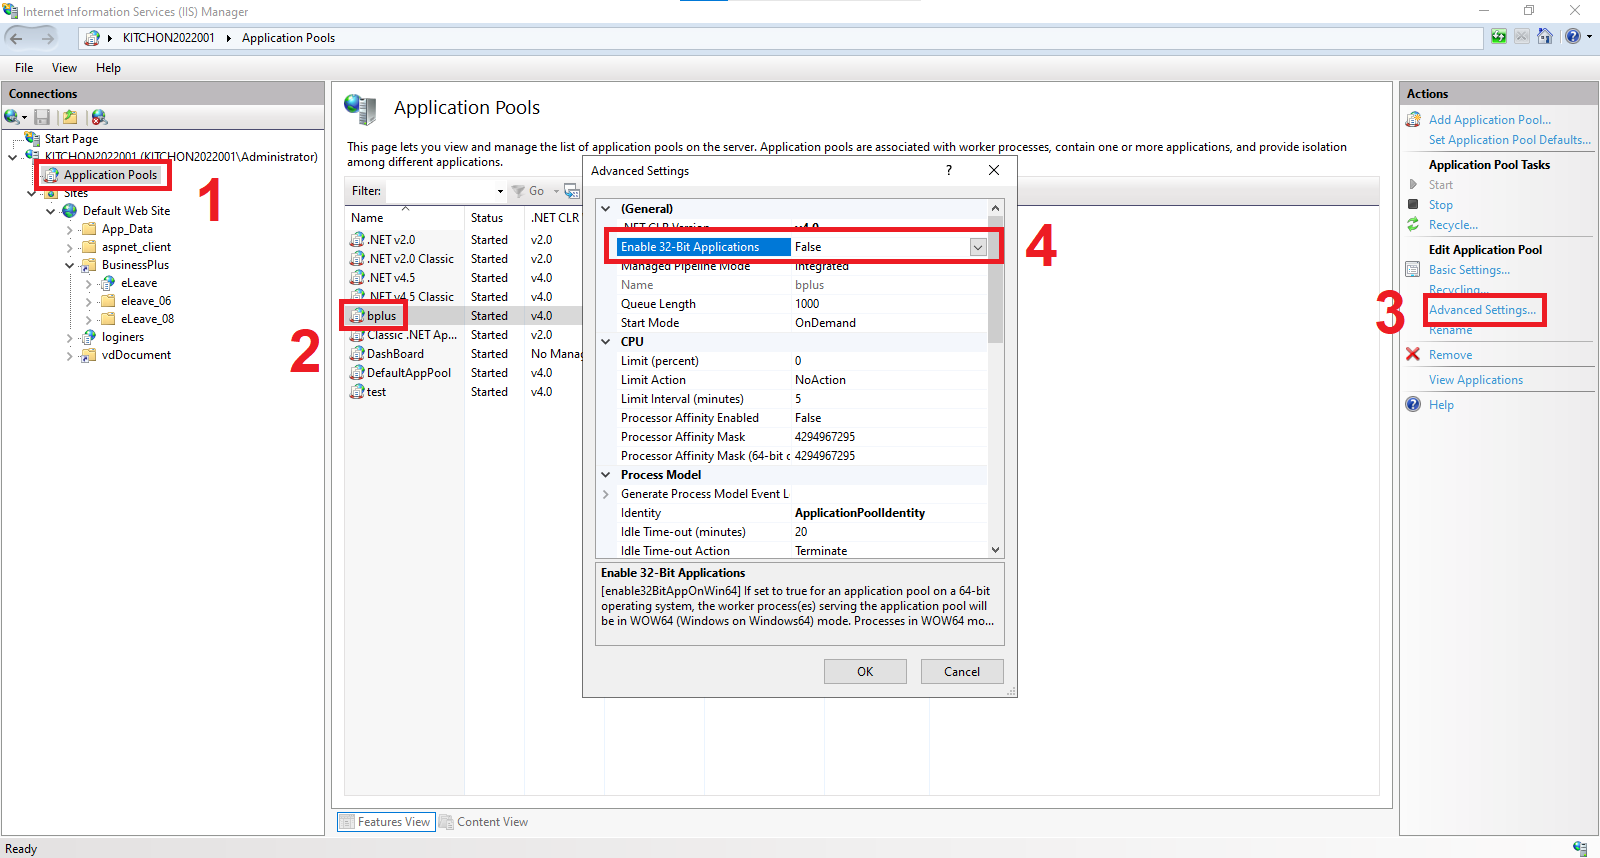This screenshot has height=858, width=1600.
Task: Expand Generate Process Model Event Log entry
Action: click(606, 494)
